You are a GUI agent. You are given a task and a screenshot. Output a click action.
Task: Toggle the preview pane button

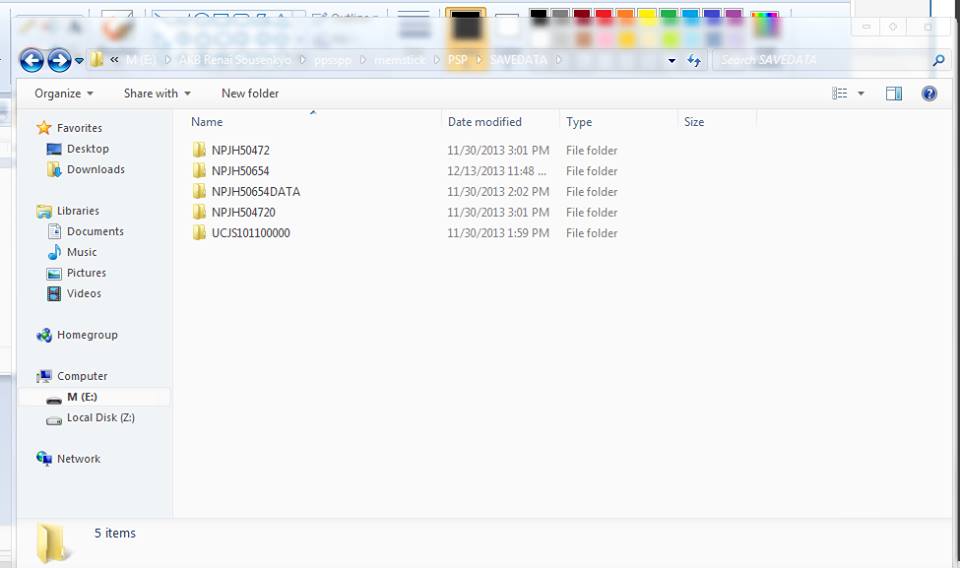pos(894,93)
